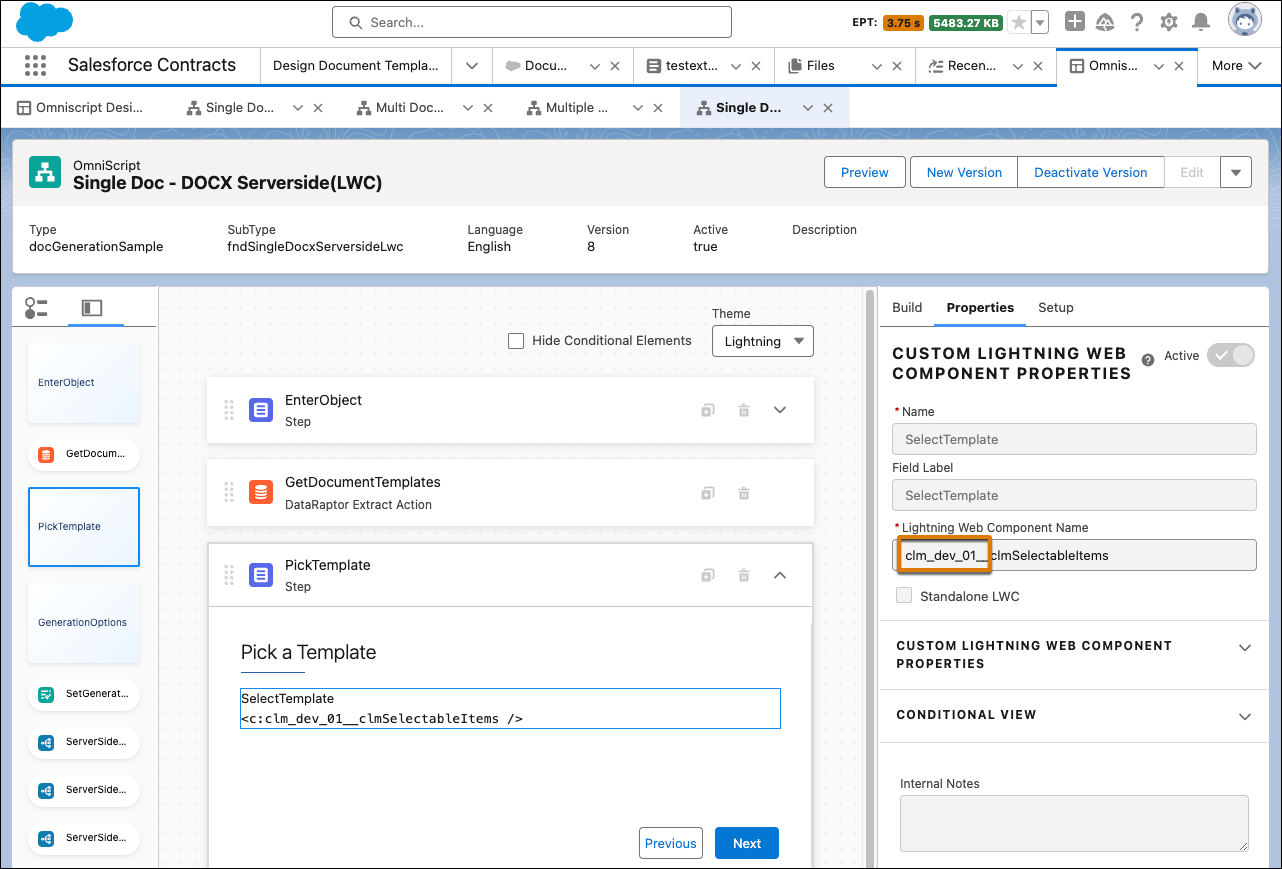Grab the EnterObject drag handle
The height and width of the screenshot is (869, 1282).
tap(229, 410)
